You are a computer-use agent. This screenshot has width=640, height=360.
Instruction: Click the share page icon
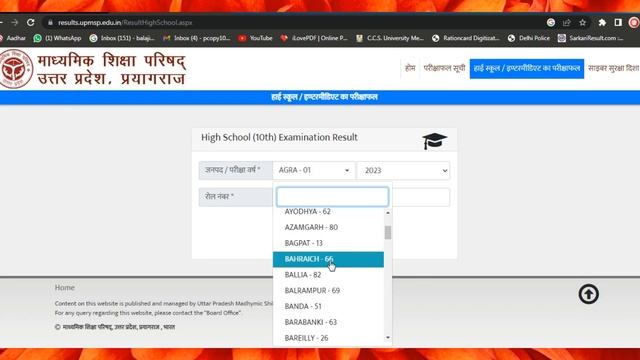tap(567, 23)
